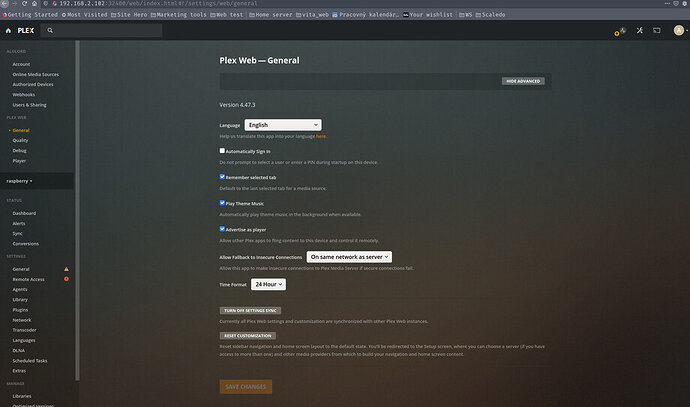Image resolution: width=690 pixels, height=407 pixels.
Task: Open Plex Web Player settings
Action: [19, 161]
